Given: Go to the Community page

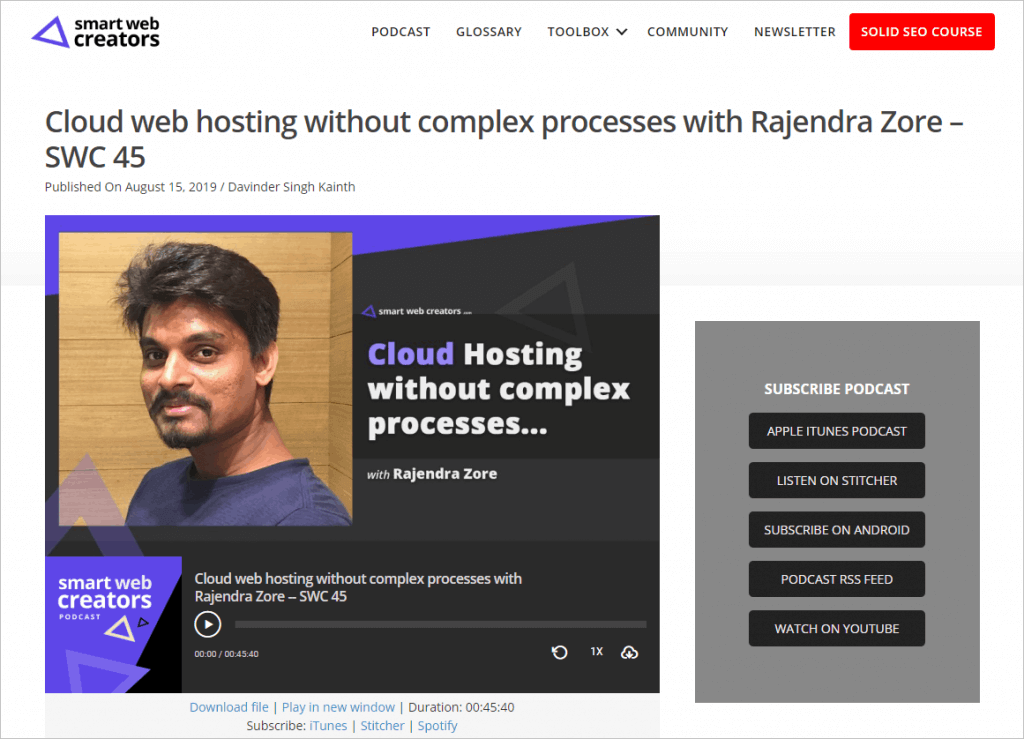Looking at the screenshot, I should coord(687,32).
